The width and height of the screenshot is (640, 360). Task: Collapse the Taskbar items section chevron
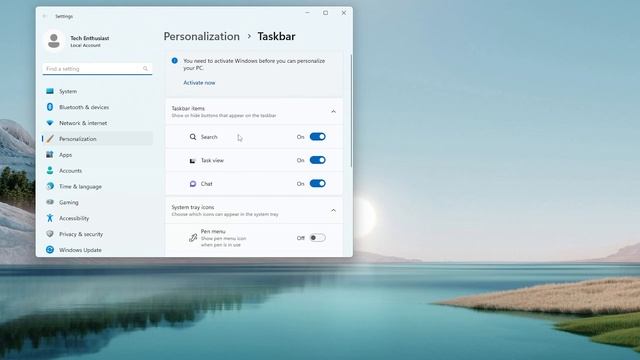pyautogui.click(x=333, y=111)
